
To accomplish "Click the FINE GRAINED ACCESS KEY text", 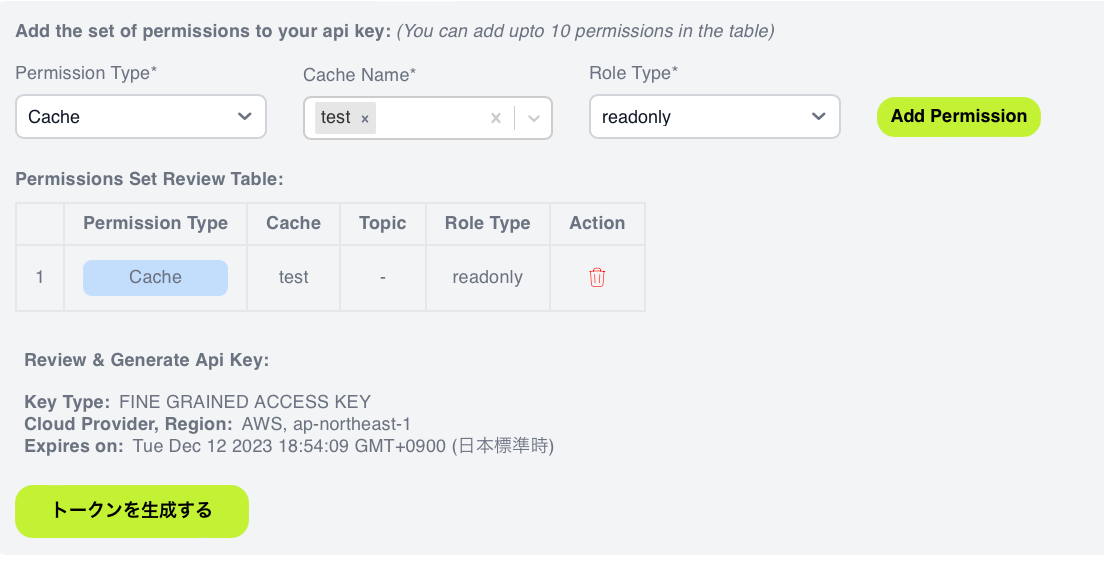I will 245,402.
